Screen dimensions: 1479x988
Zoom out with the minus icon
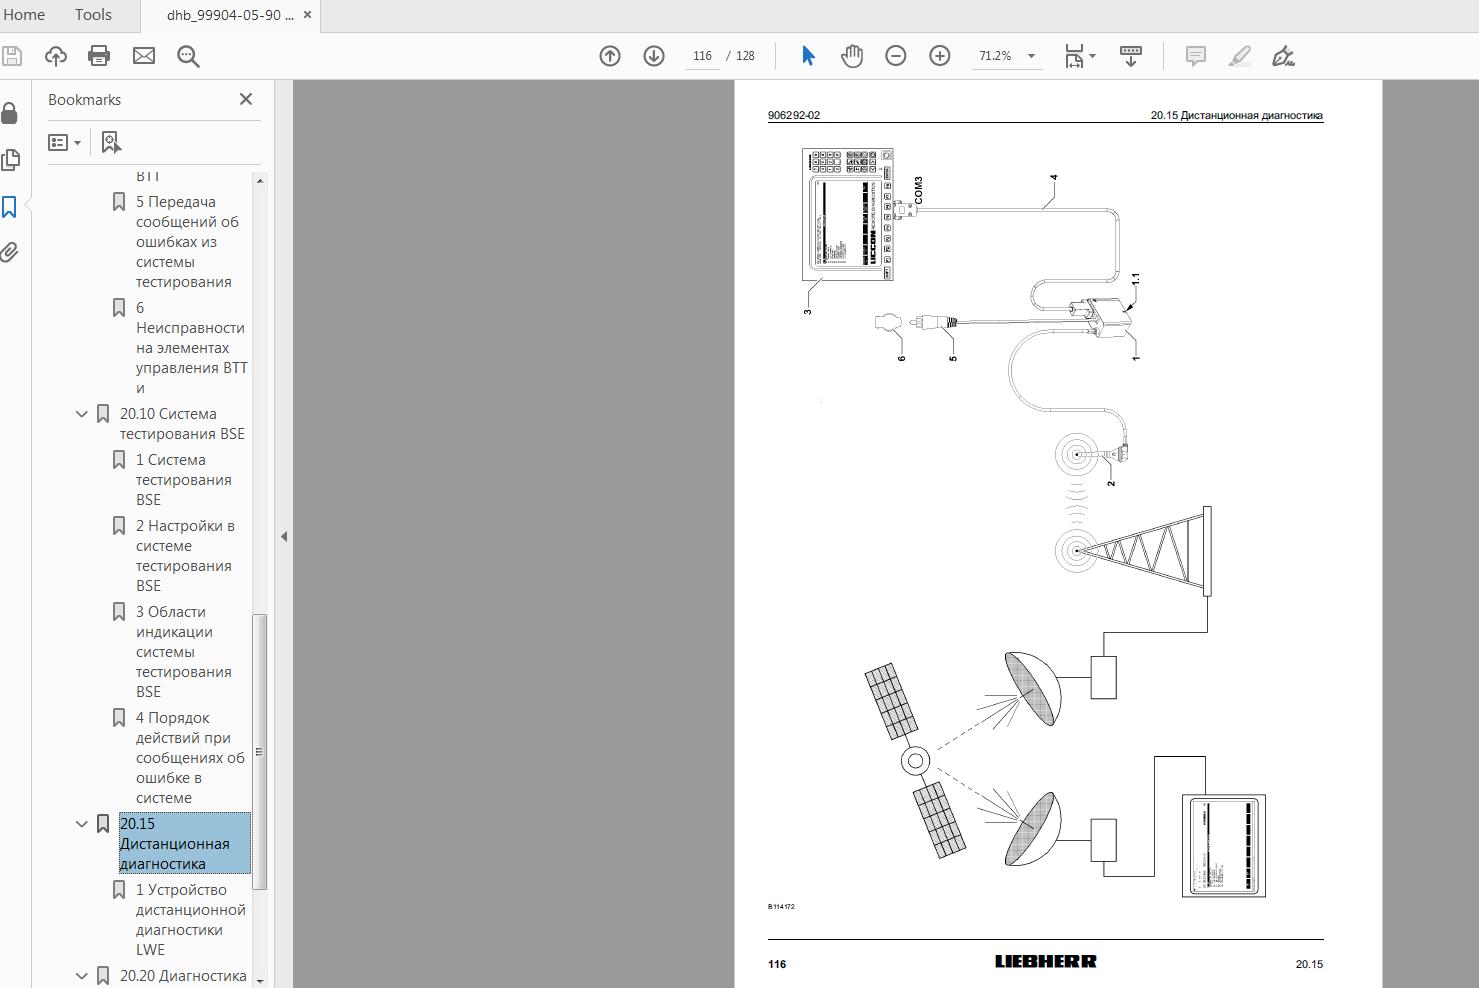pyautogui.click(x=896, y=56)
